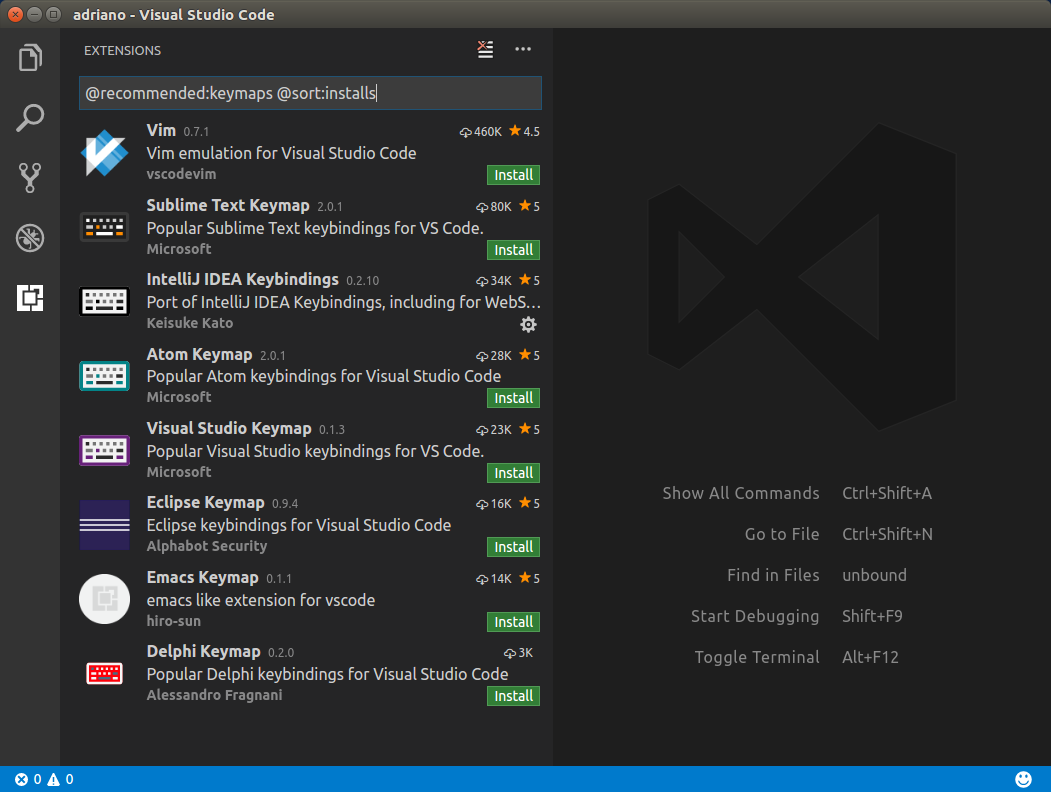
Task: Install the Vim extension
Action: [513, 175]
